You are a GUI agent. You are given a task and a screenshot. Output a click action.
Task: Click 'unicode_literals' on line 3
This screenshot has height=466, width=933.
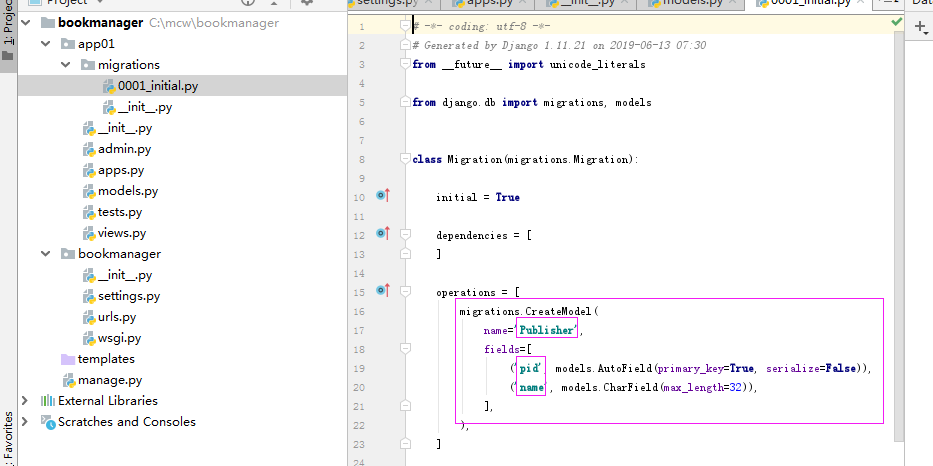[597, 64]
